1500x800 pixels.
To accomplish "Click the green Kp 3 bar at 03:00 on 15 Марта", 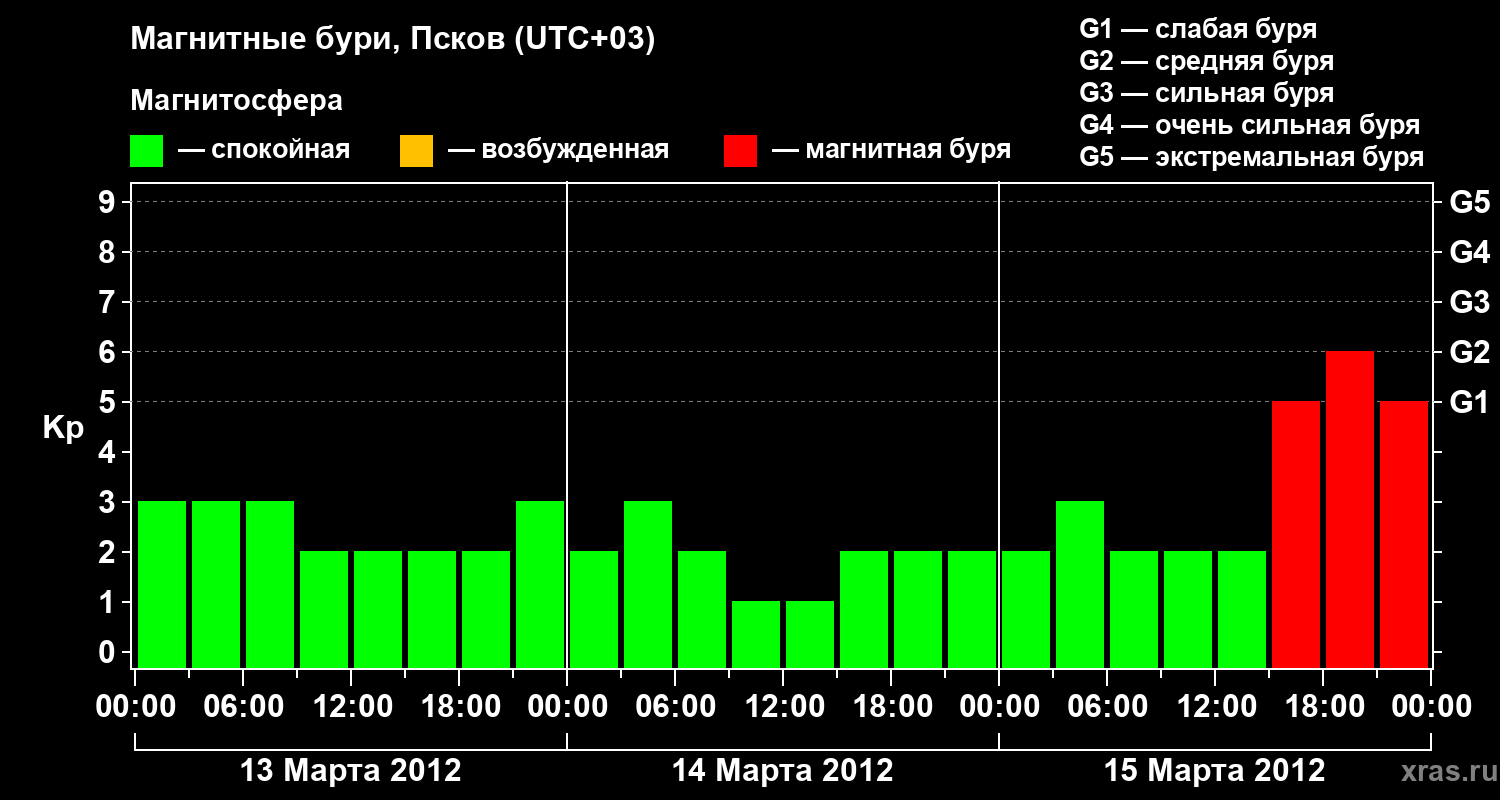I will point(1080,585).
